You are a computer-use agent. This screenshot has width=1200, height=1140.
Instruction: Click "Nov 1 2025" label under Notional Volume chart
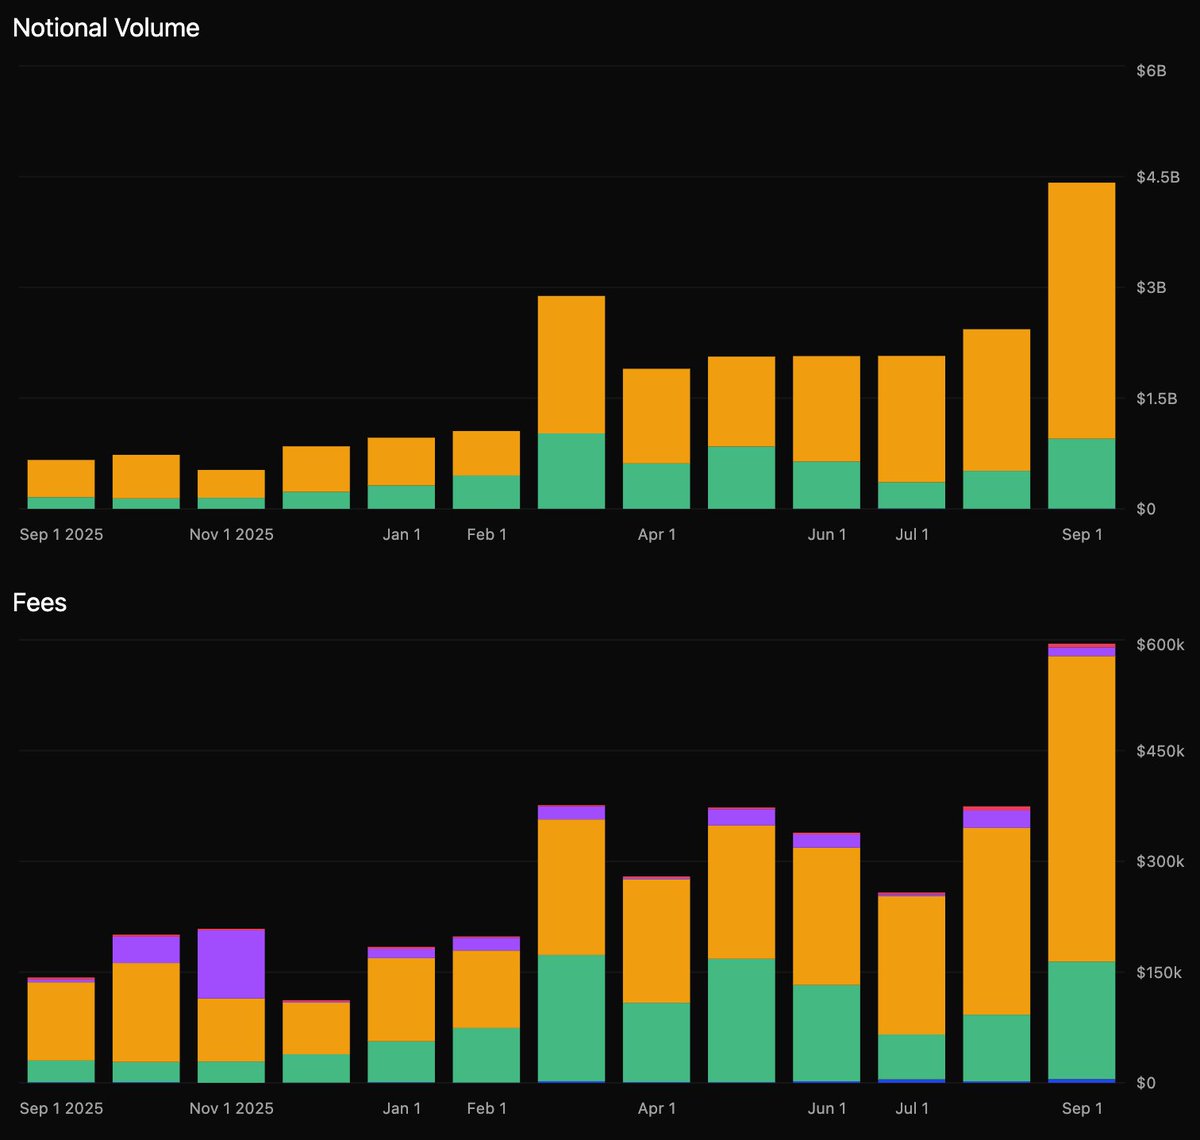(231, 535)
